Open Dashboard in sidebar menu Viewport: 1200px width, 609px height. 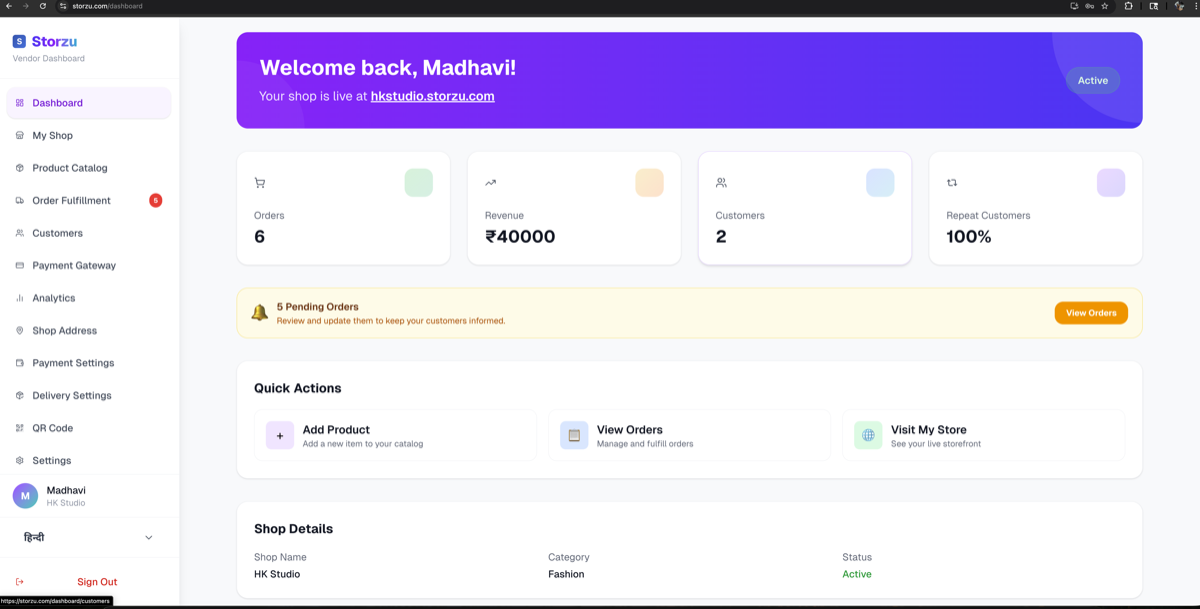point(89,103)
